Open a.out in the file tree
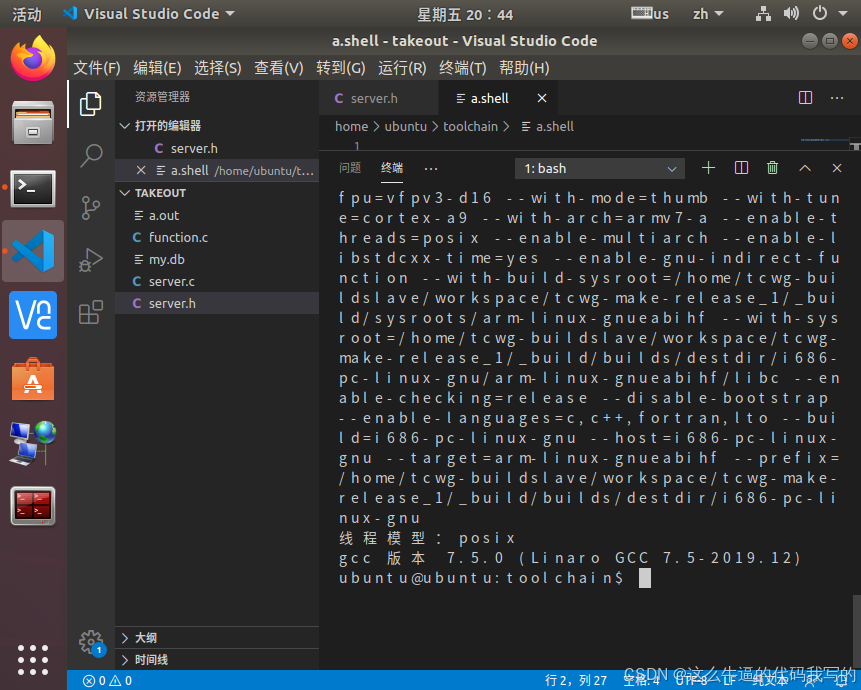This screenshot has height=690, width=861. (217, 216)
